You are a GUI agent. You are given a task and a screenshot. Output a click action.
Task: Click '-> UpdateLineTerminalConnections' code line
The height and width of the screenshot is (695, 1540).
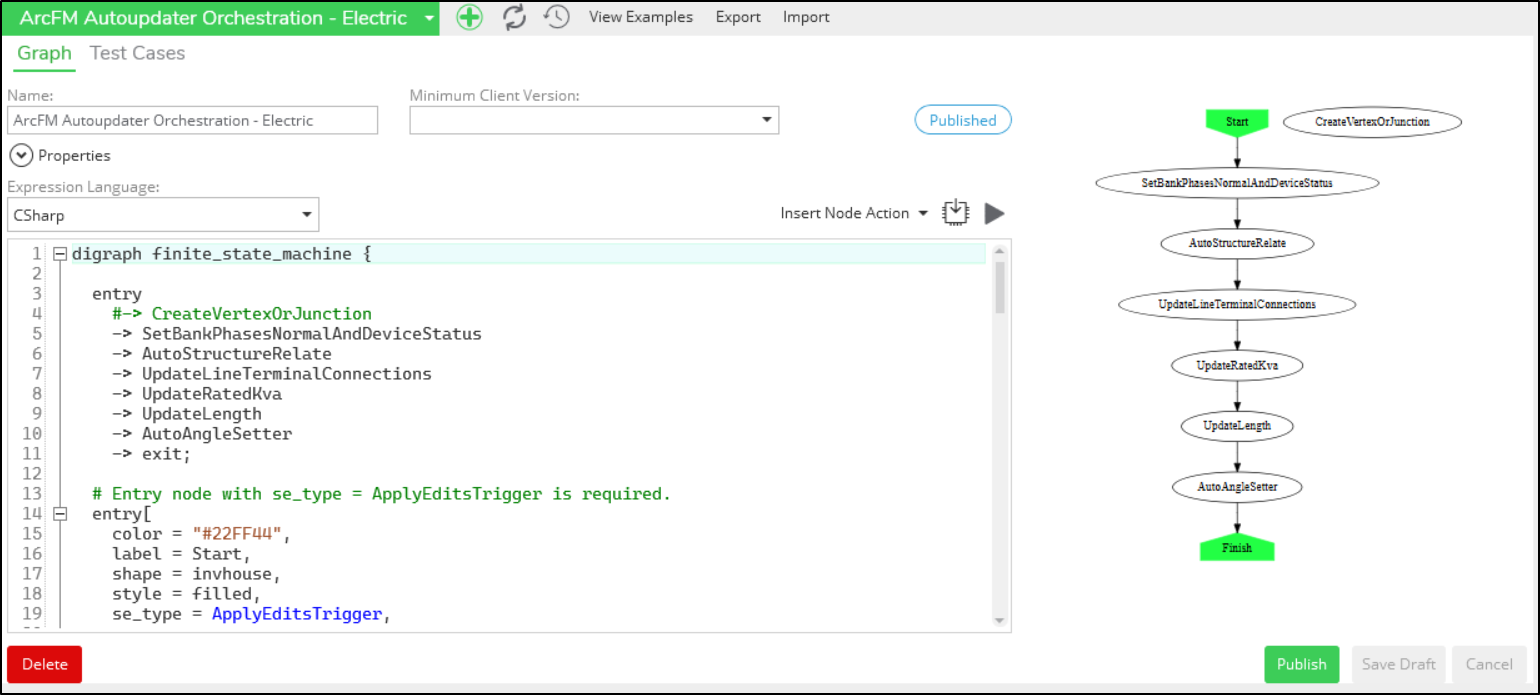pos(272,374)
